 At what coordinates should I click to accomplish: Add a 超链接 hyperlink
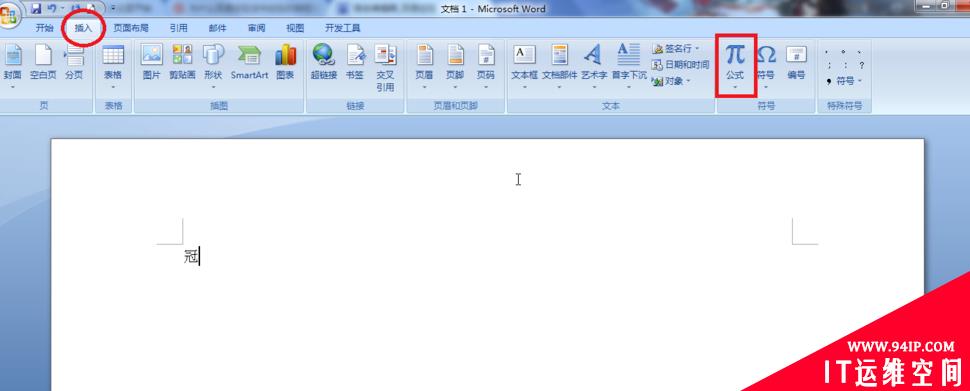coord(324,62)
